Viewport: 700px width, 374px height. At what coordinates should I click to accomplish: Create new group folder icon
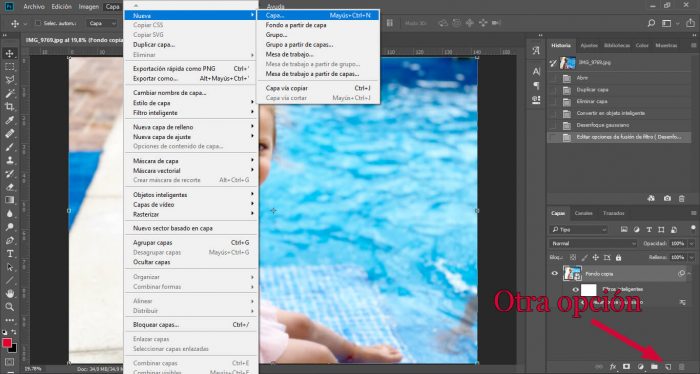point(654,366)
